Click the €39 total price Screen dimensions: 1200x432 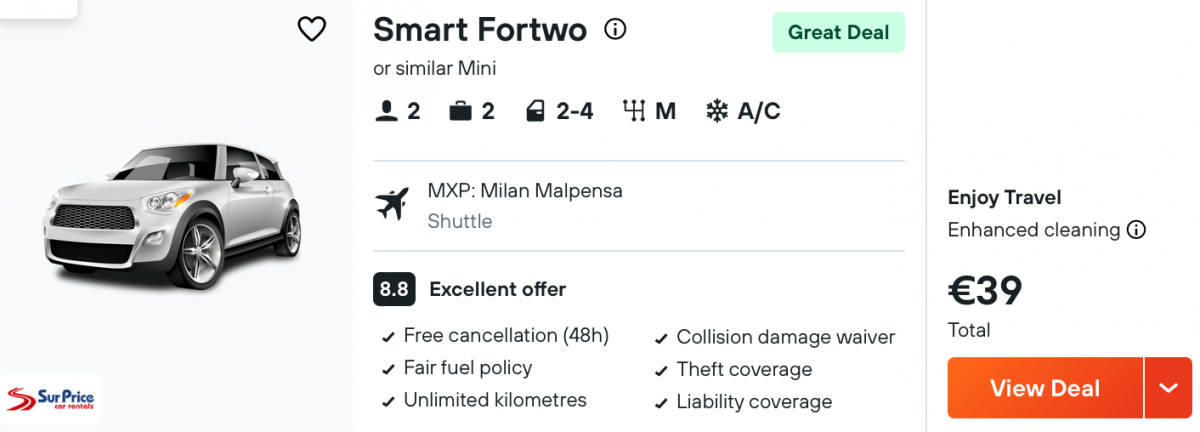[985, 291]
